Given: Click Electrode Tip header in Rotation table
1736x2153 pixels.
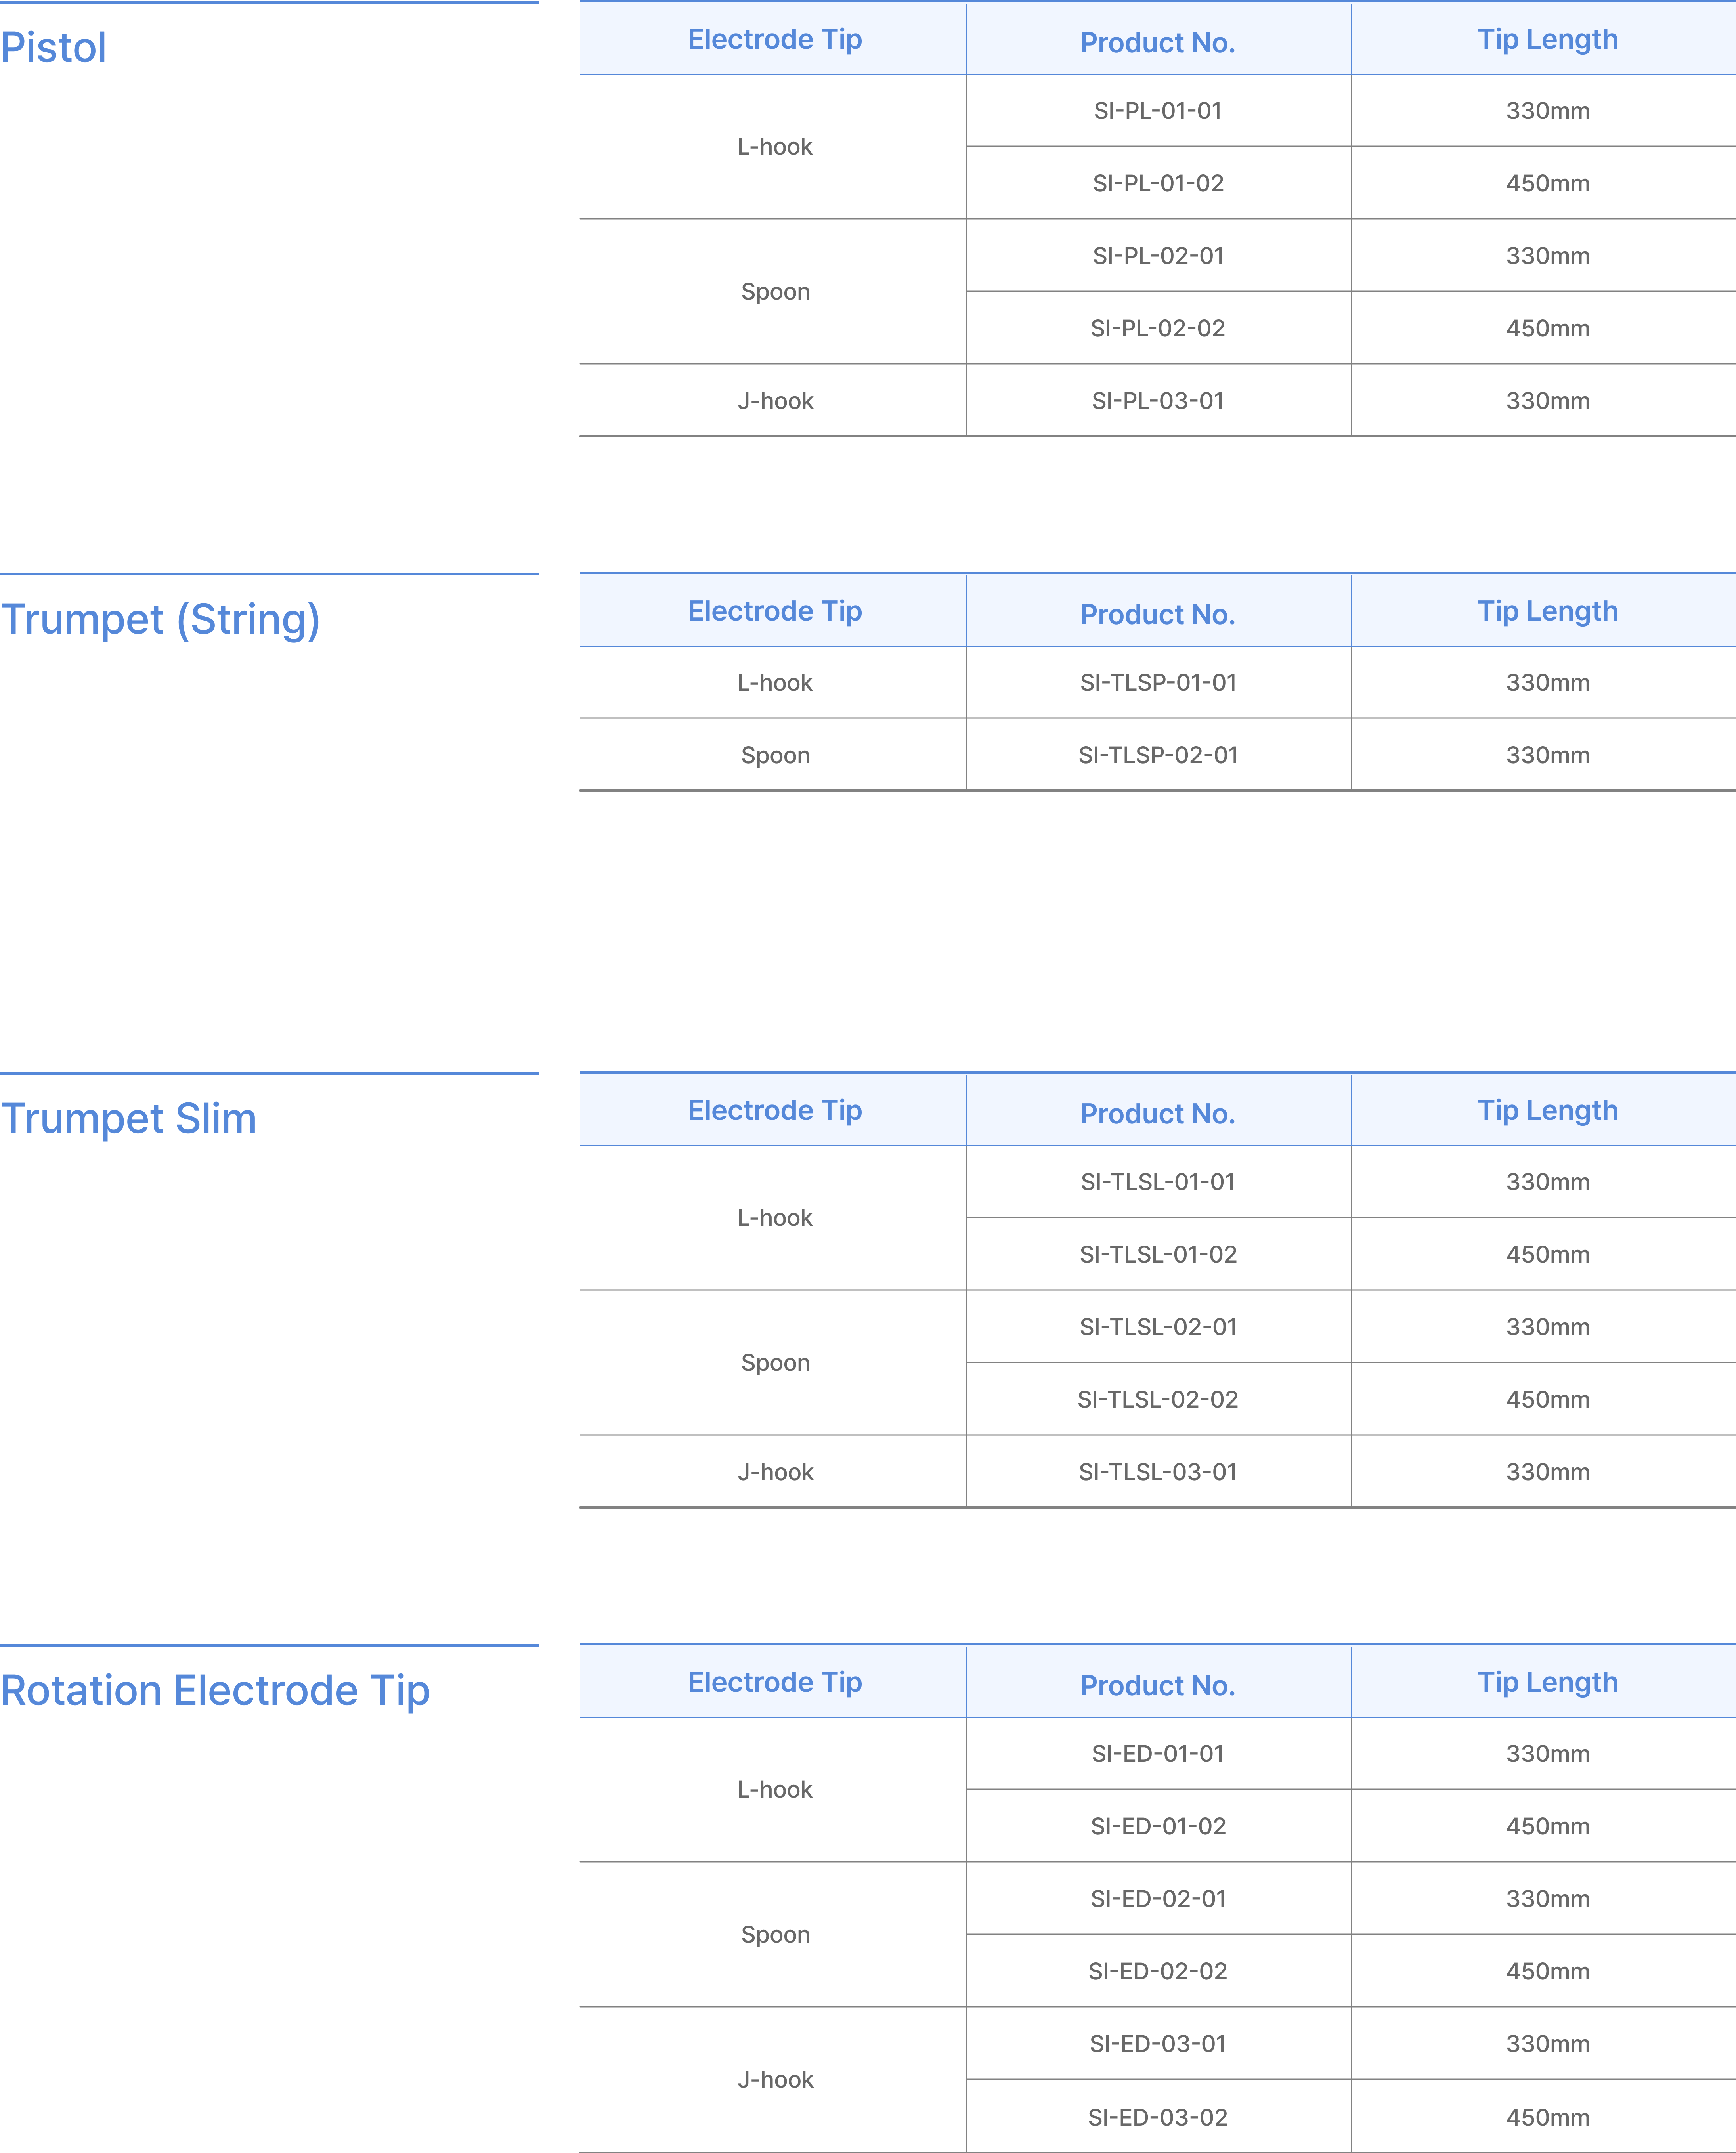Looking at the screenshot, I should click(775, 1682).
